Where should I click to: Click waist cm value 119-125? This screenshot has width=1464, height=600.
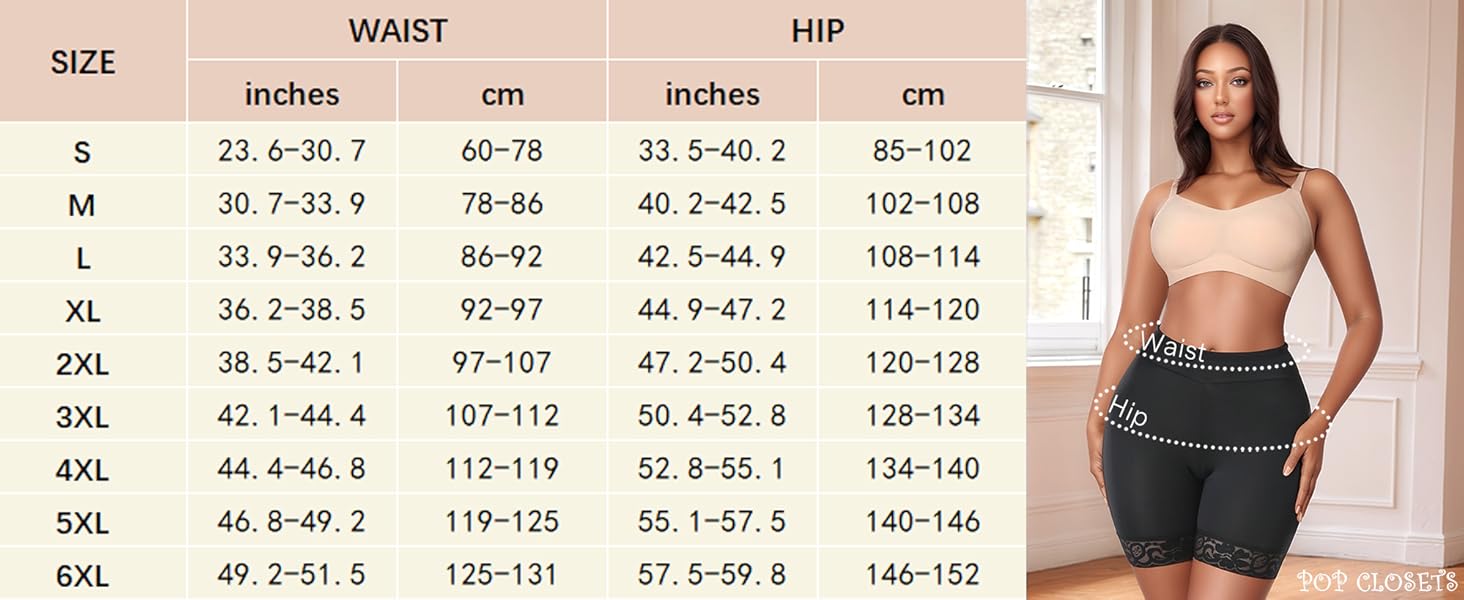[502, 522]
